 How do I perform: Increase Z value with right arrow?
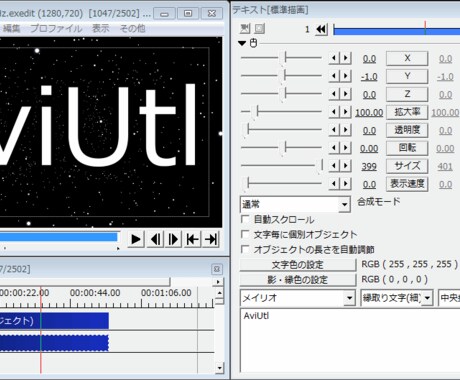(346, 94)
